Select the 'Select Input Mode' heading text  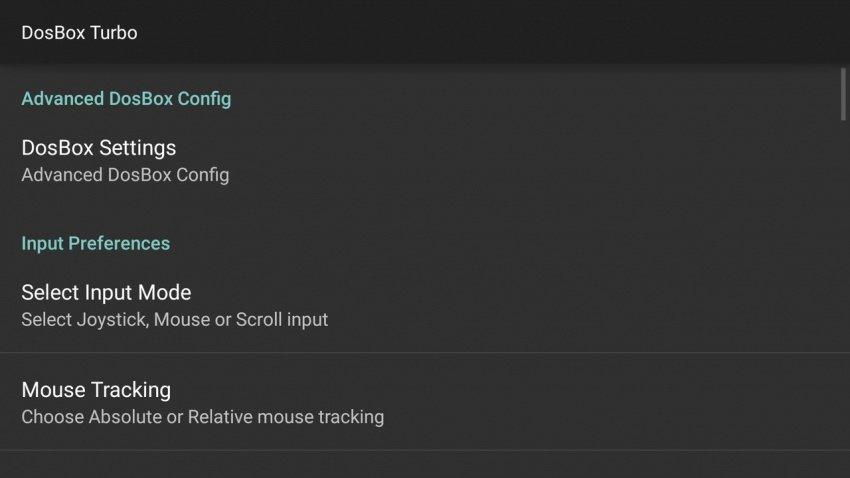106,293
